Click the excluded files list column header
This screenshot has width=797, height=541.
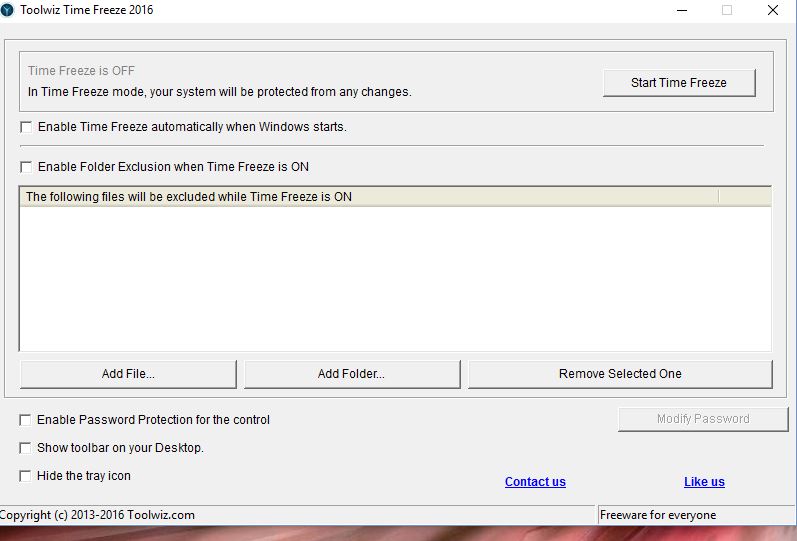pos(369,197)
